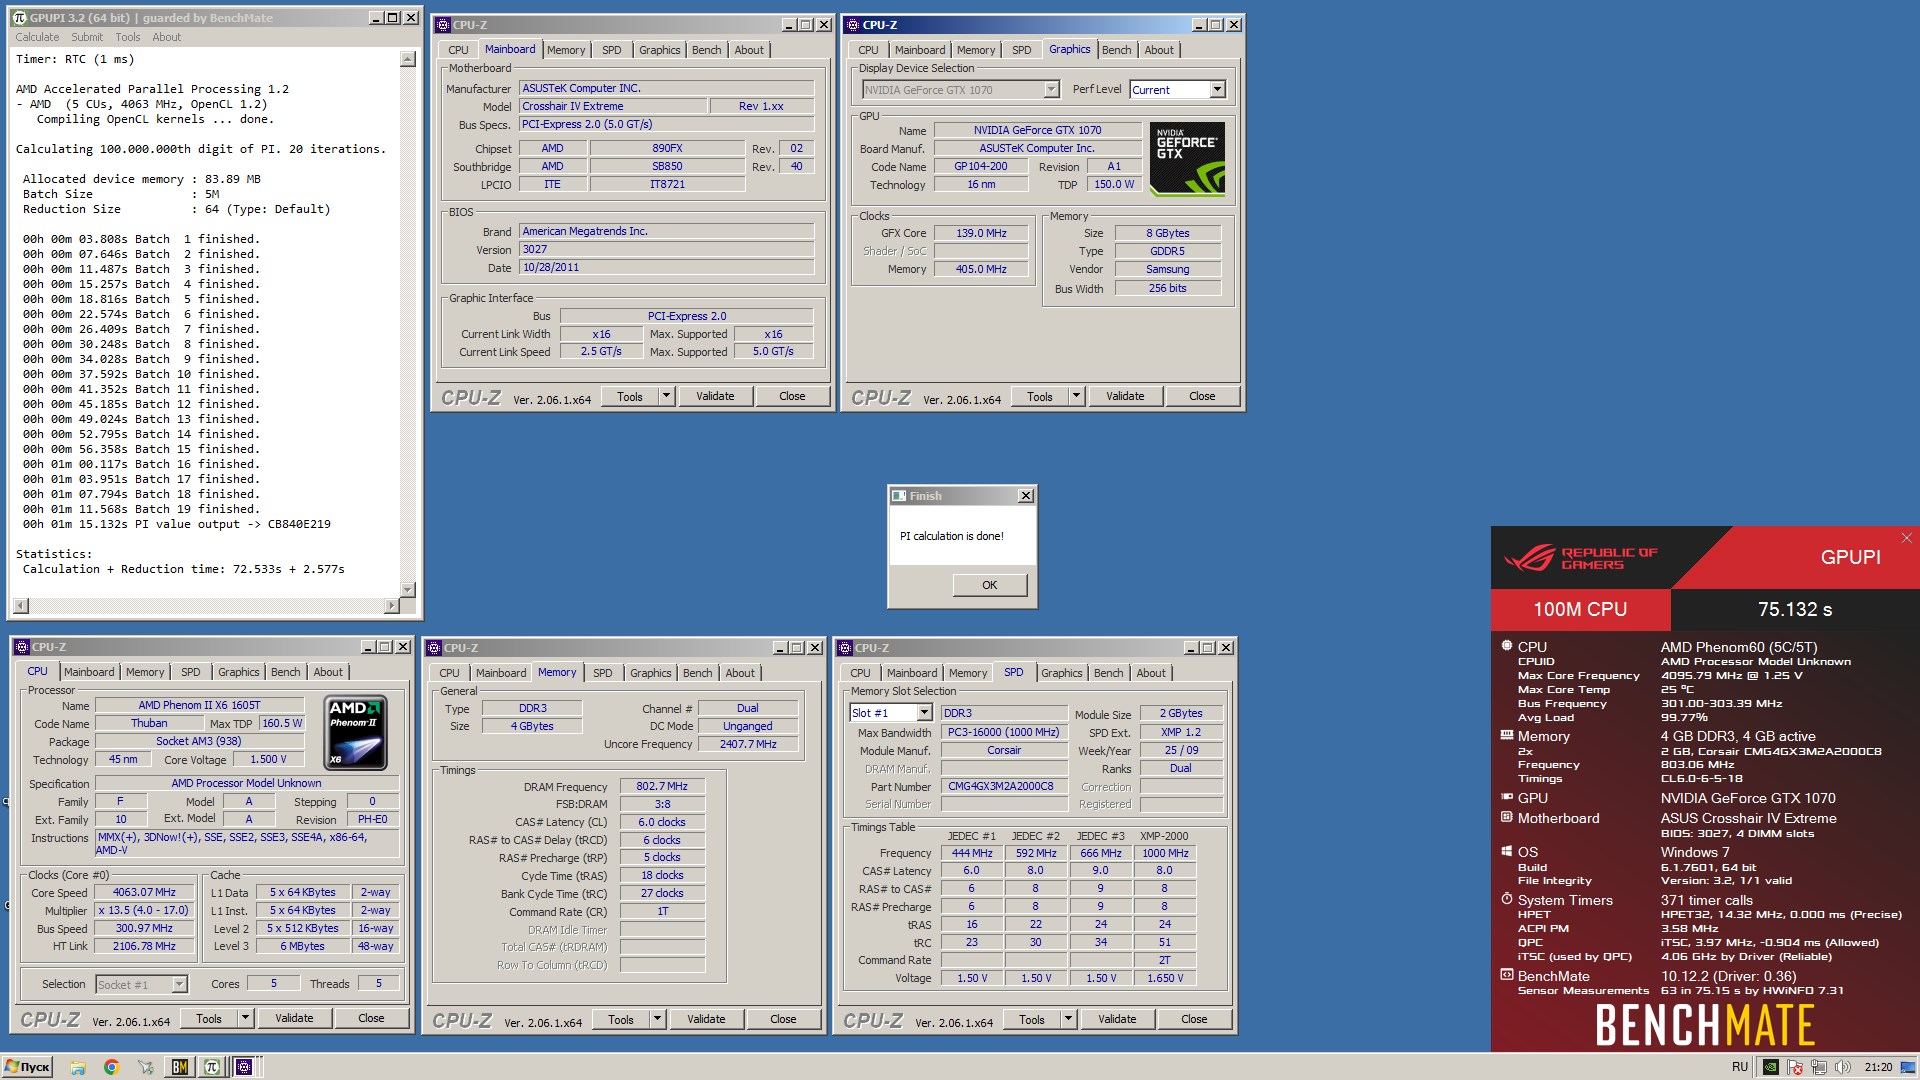1920x1080 pixels.
Task: Open the Action Center flag tray icon
Action: click(x=1795, y=1067)
